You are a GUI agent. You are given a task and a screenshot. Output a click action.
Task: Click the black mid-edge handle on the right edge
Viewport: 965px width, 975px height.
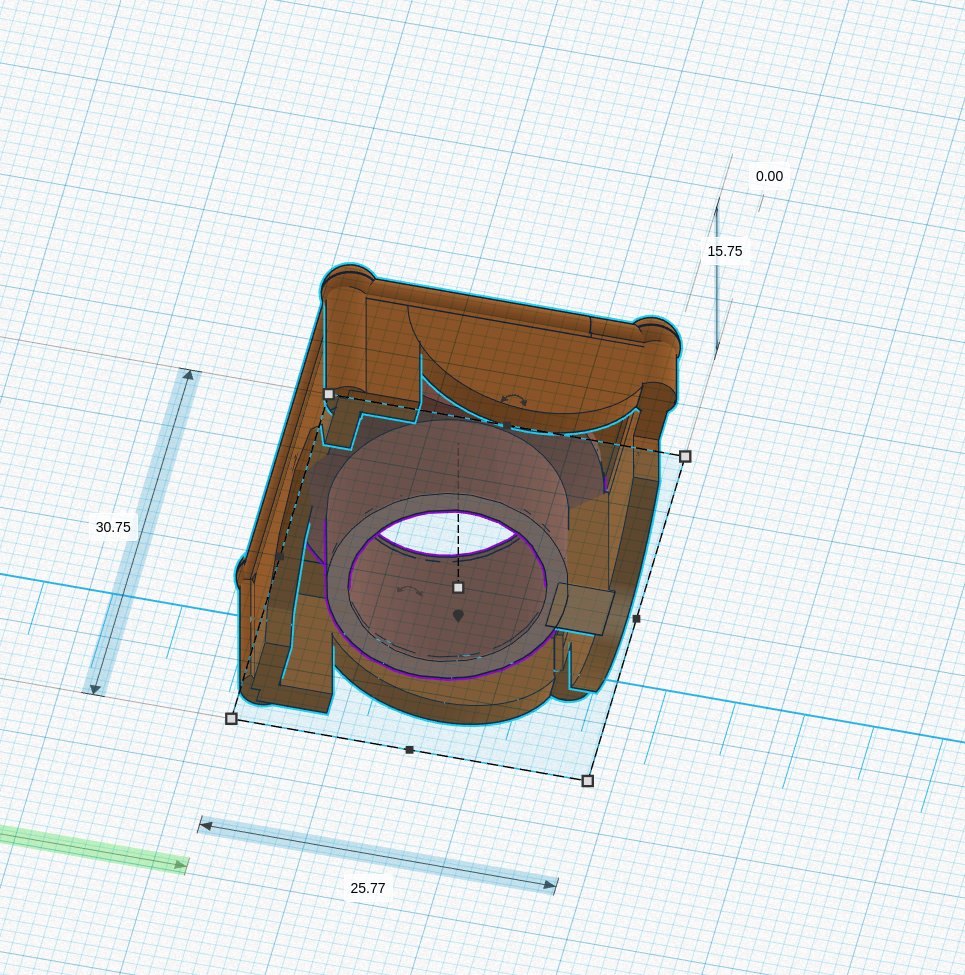[x=636, y=619]
